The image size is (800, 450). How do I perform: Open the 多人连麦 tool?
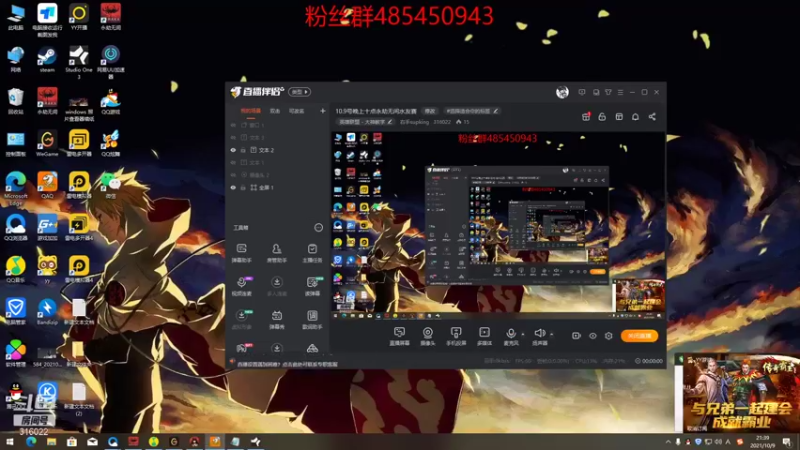pyautogui.click(x=277, y=286)
